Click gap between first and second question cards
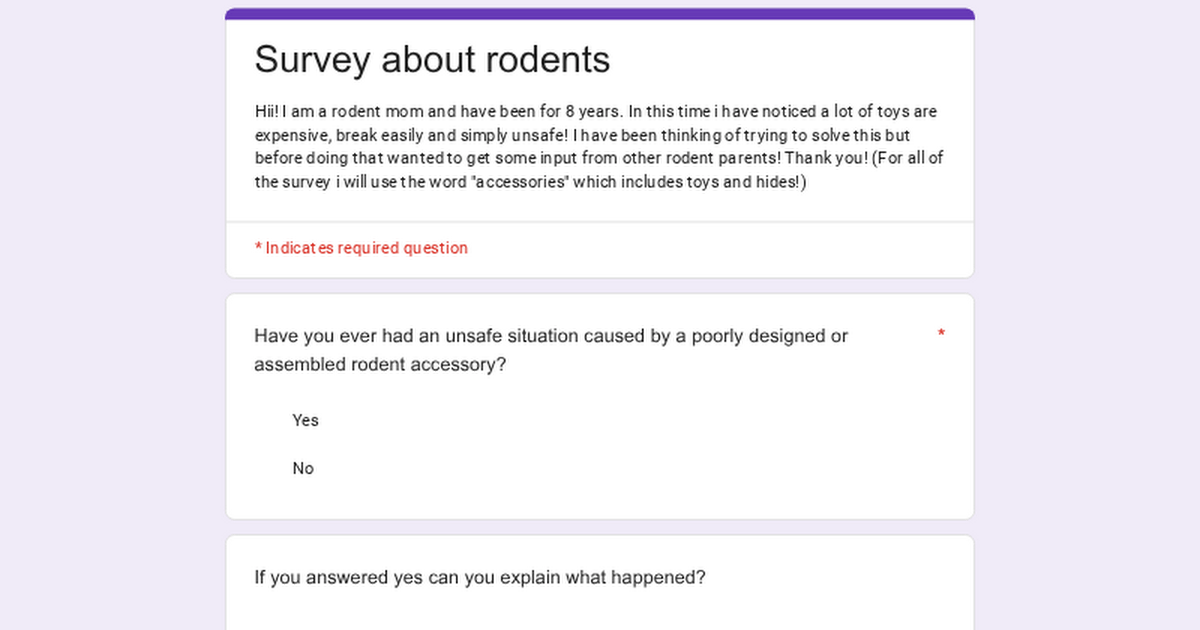 [600, 527]
